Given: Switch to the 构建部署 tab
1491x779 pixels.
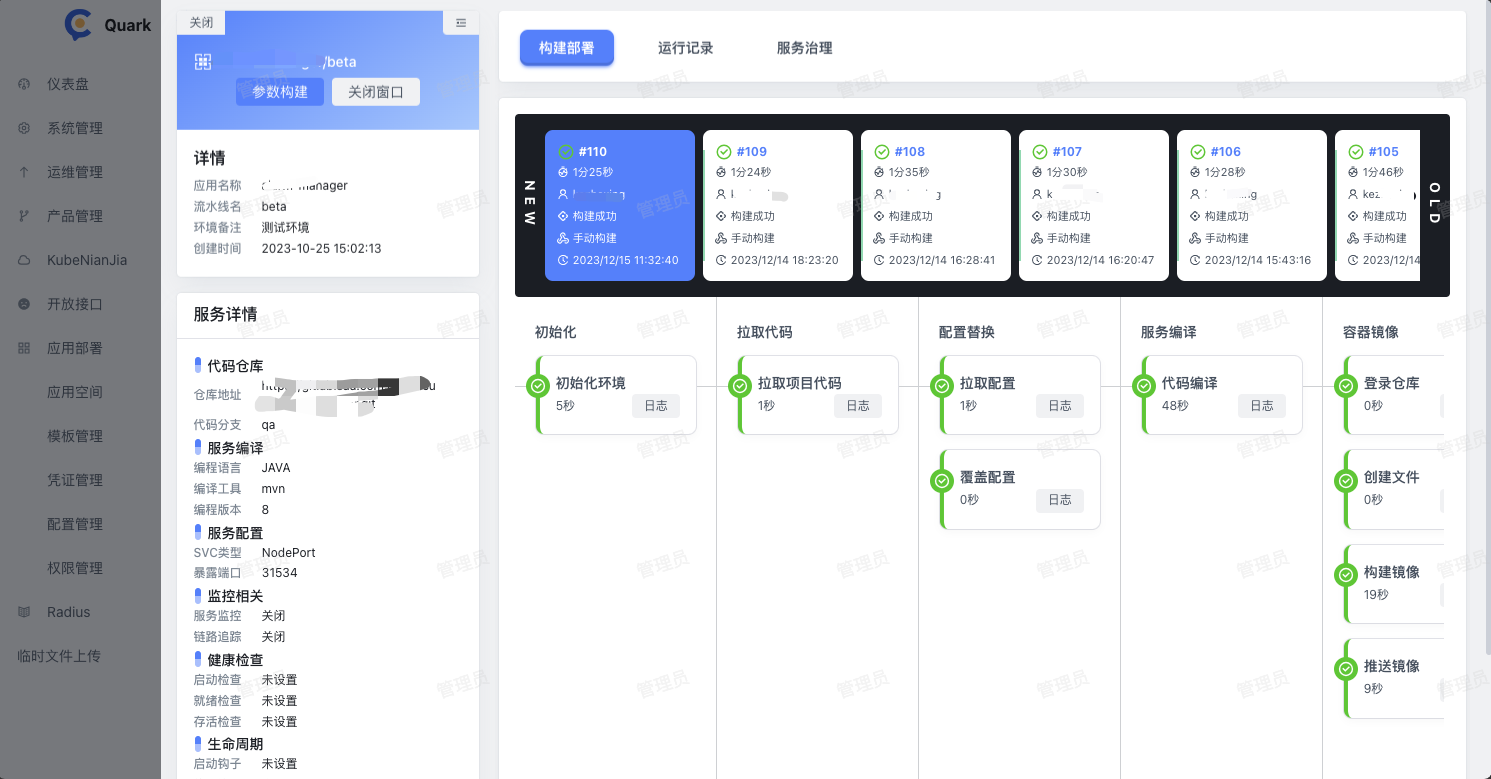Looking at the screenshot, I should pos(567,48).
